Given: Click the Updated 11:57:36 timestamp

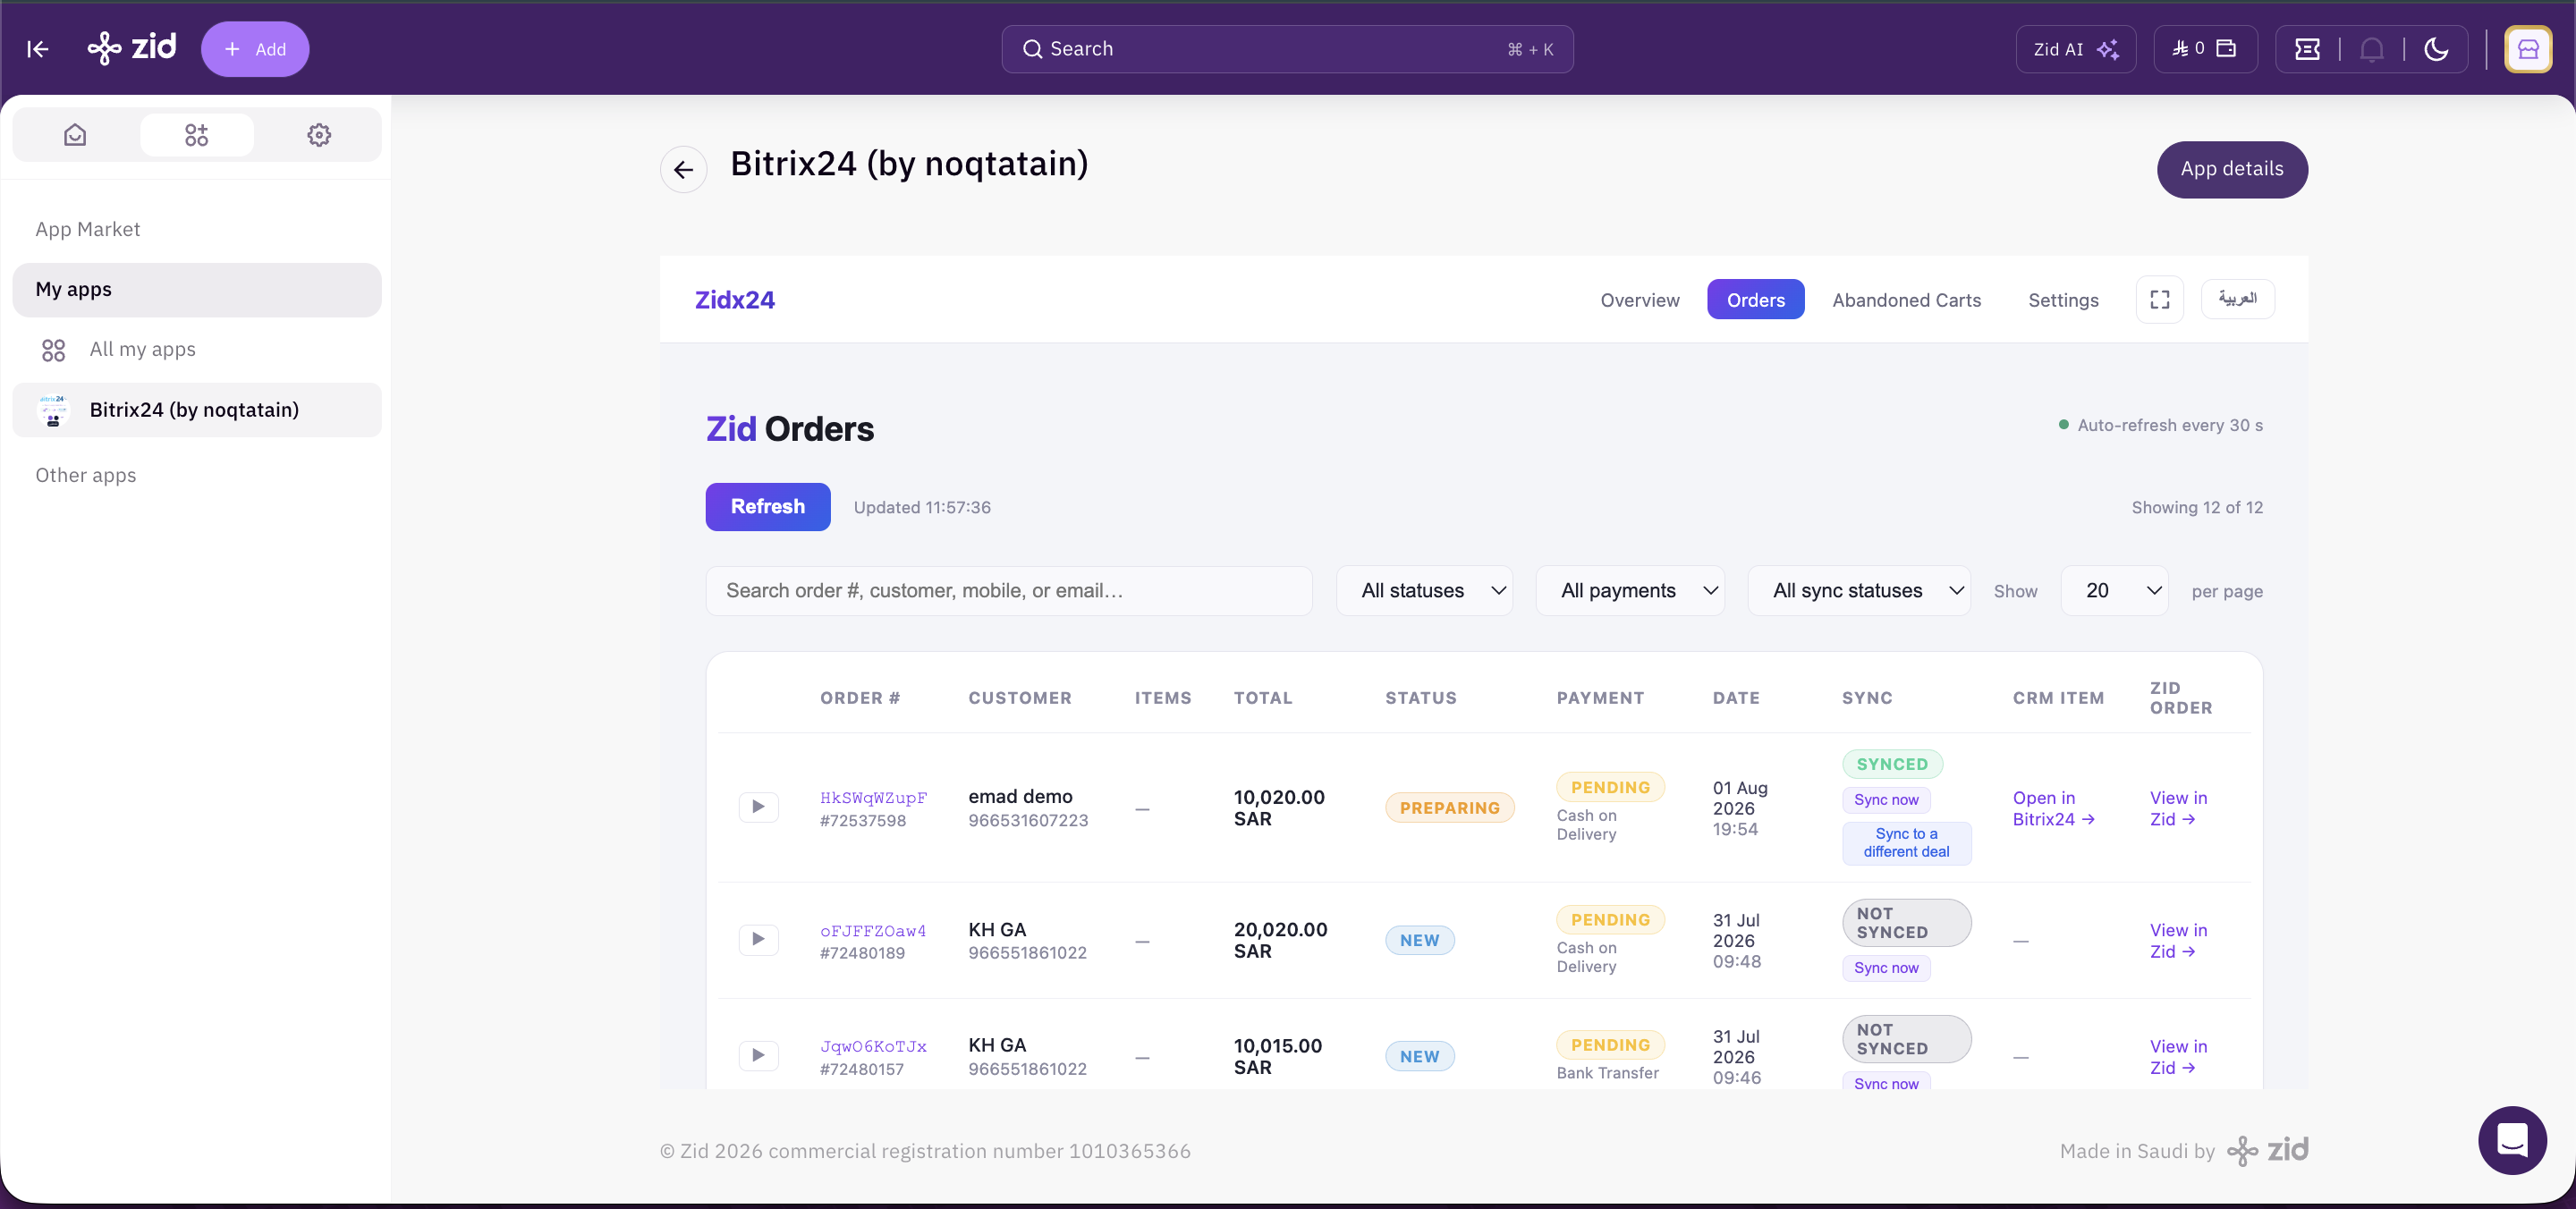Looking at the screenshot, I should (922, 507).
